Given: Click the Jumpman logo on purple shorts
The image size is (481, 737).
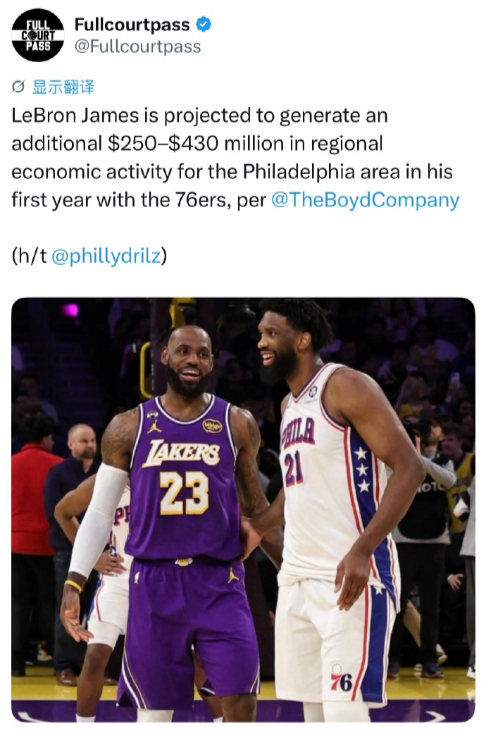Looking at the screenshot, I should [233, 575].
